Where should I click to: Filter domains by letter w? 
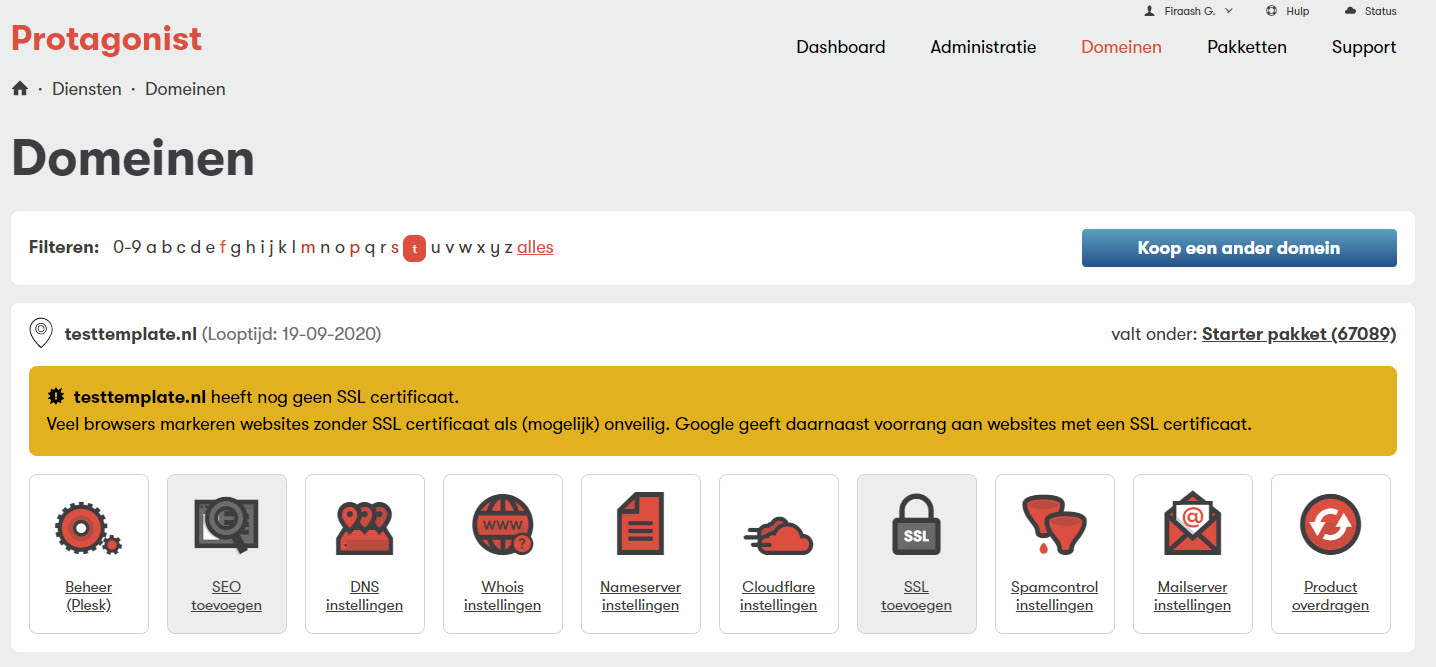[x=465, y=248]
